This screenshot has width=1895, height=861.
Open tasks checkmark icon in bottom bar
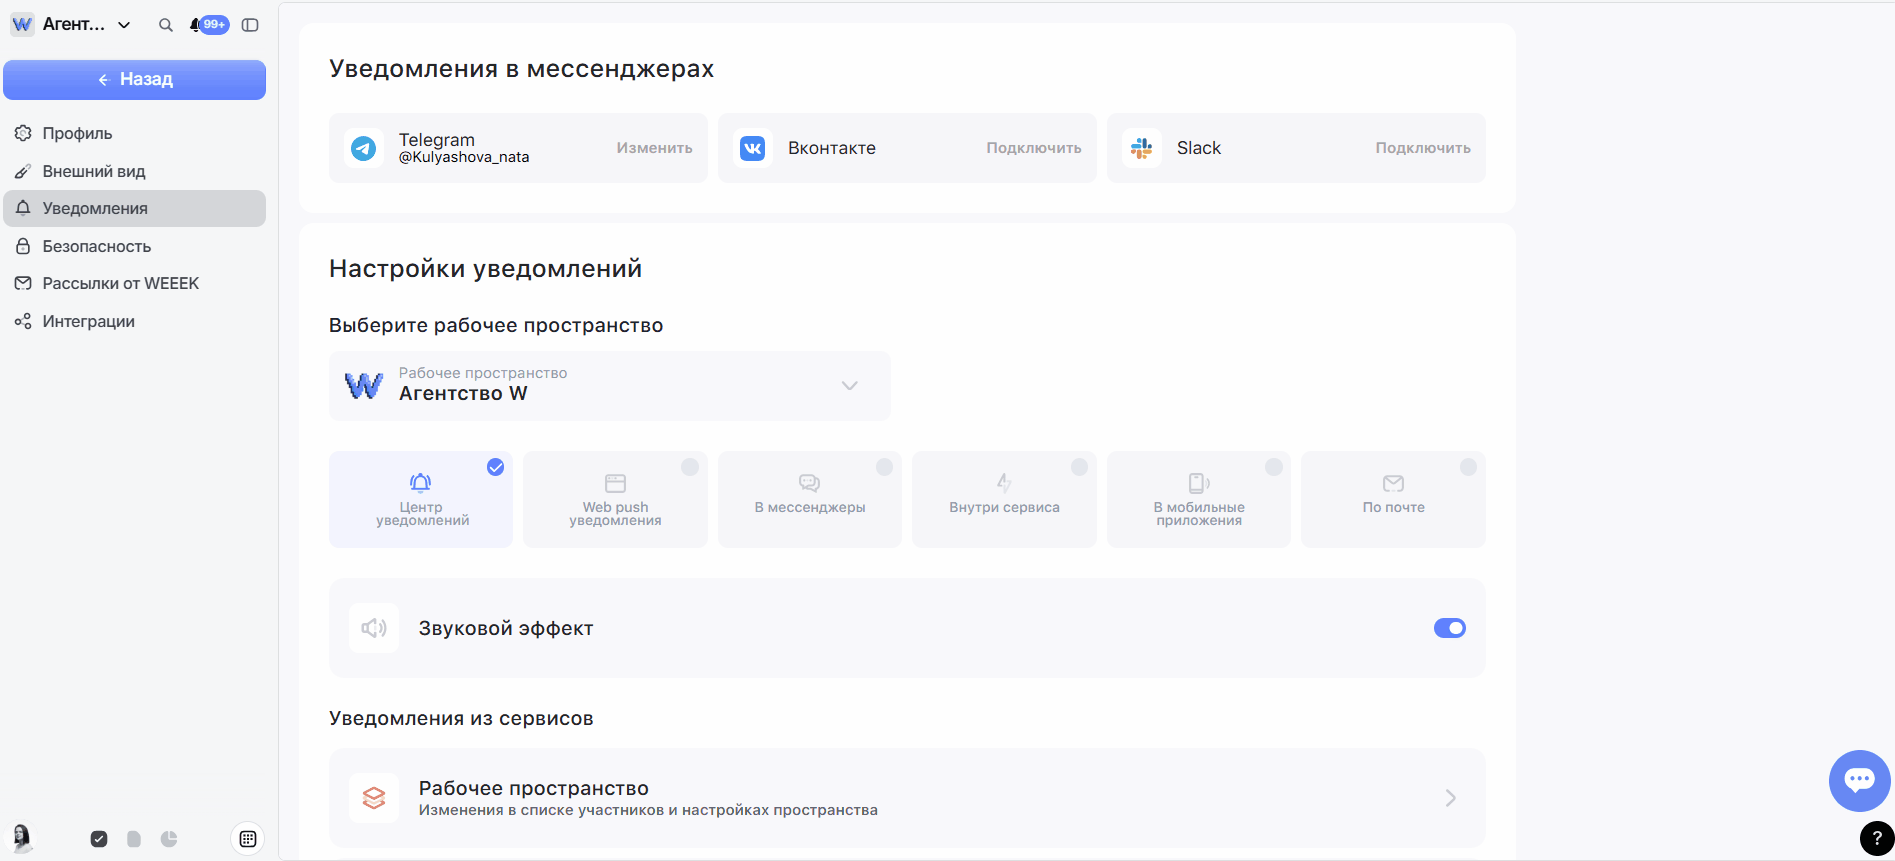99,839
